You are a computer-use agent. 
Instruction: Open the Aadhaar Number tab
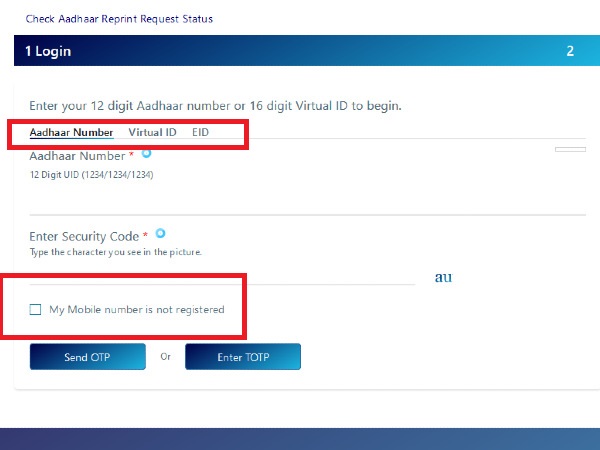(x=71, y=132)
